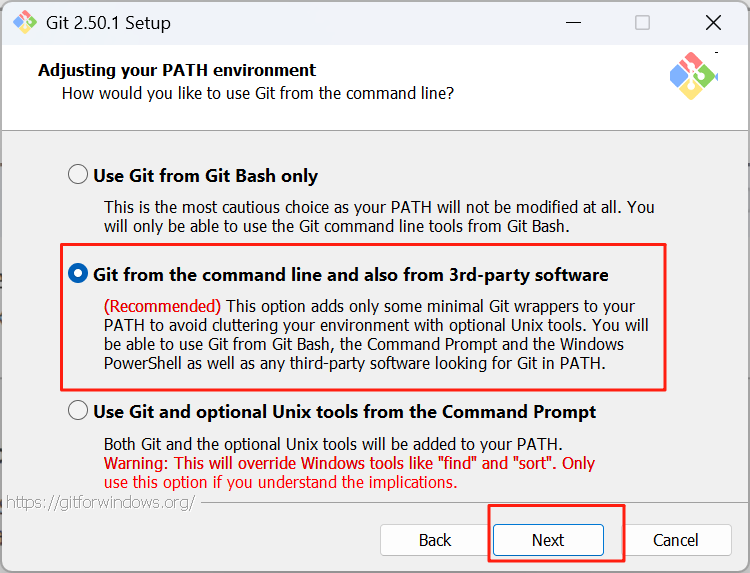Image resolution: width=750 pixels, height=573 pixels.
Task: Go to the Next setup page
Action: (x=548, y=540)
